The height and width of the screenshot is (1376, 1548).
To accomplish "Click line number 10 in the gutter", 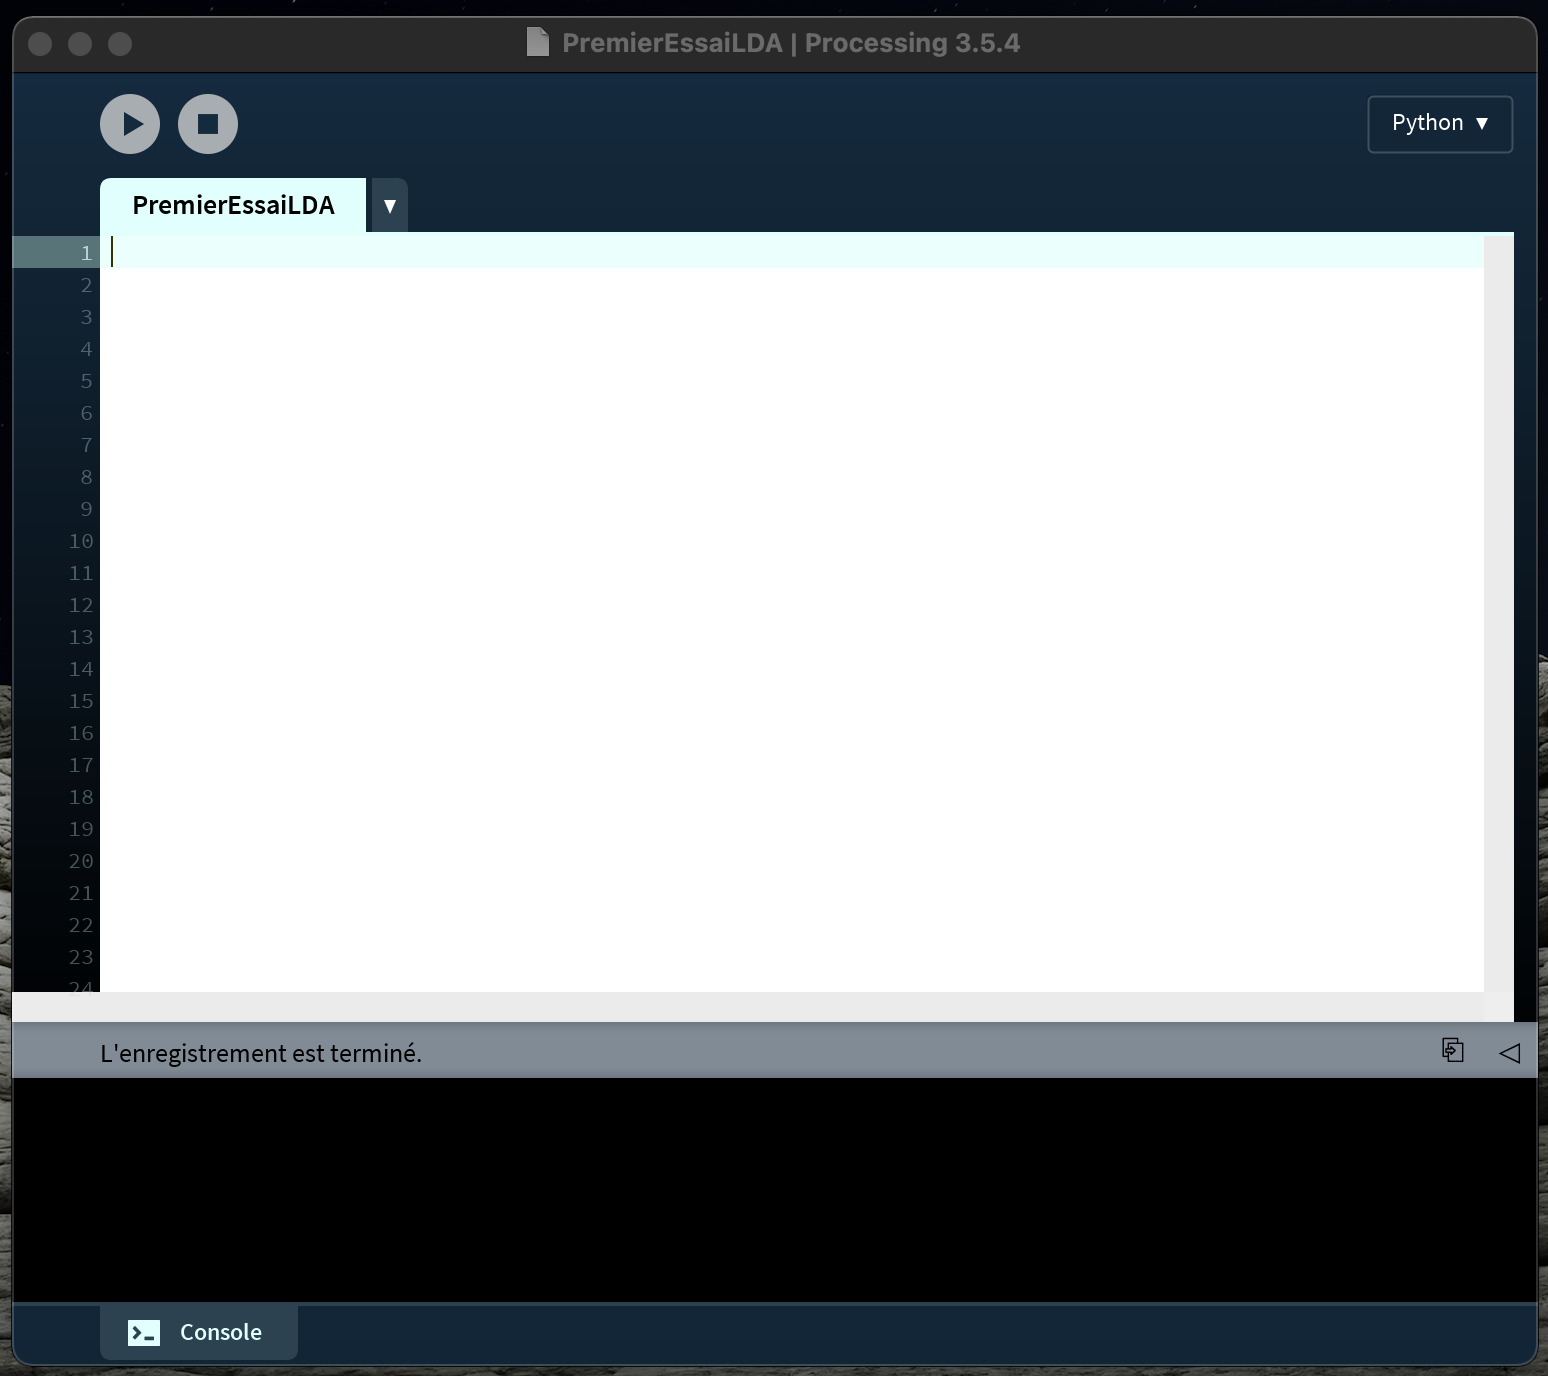I will pyautogui.click(x=81, y=541).
